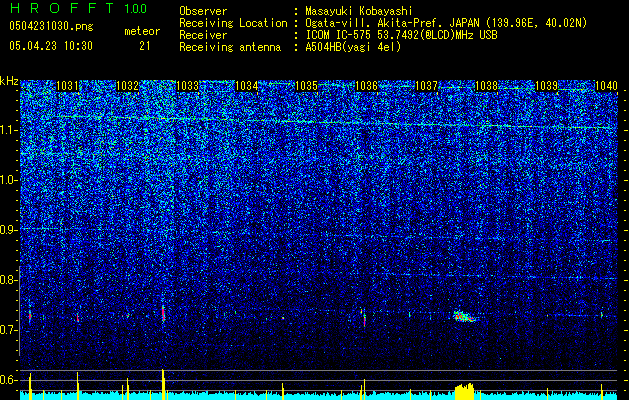Click the 0.7 kHz frequency axis label
This screenshot has height=400, width=629.
pos(8,330)
